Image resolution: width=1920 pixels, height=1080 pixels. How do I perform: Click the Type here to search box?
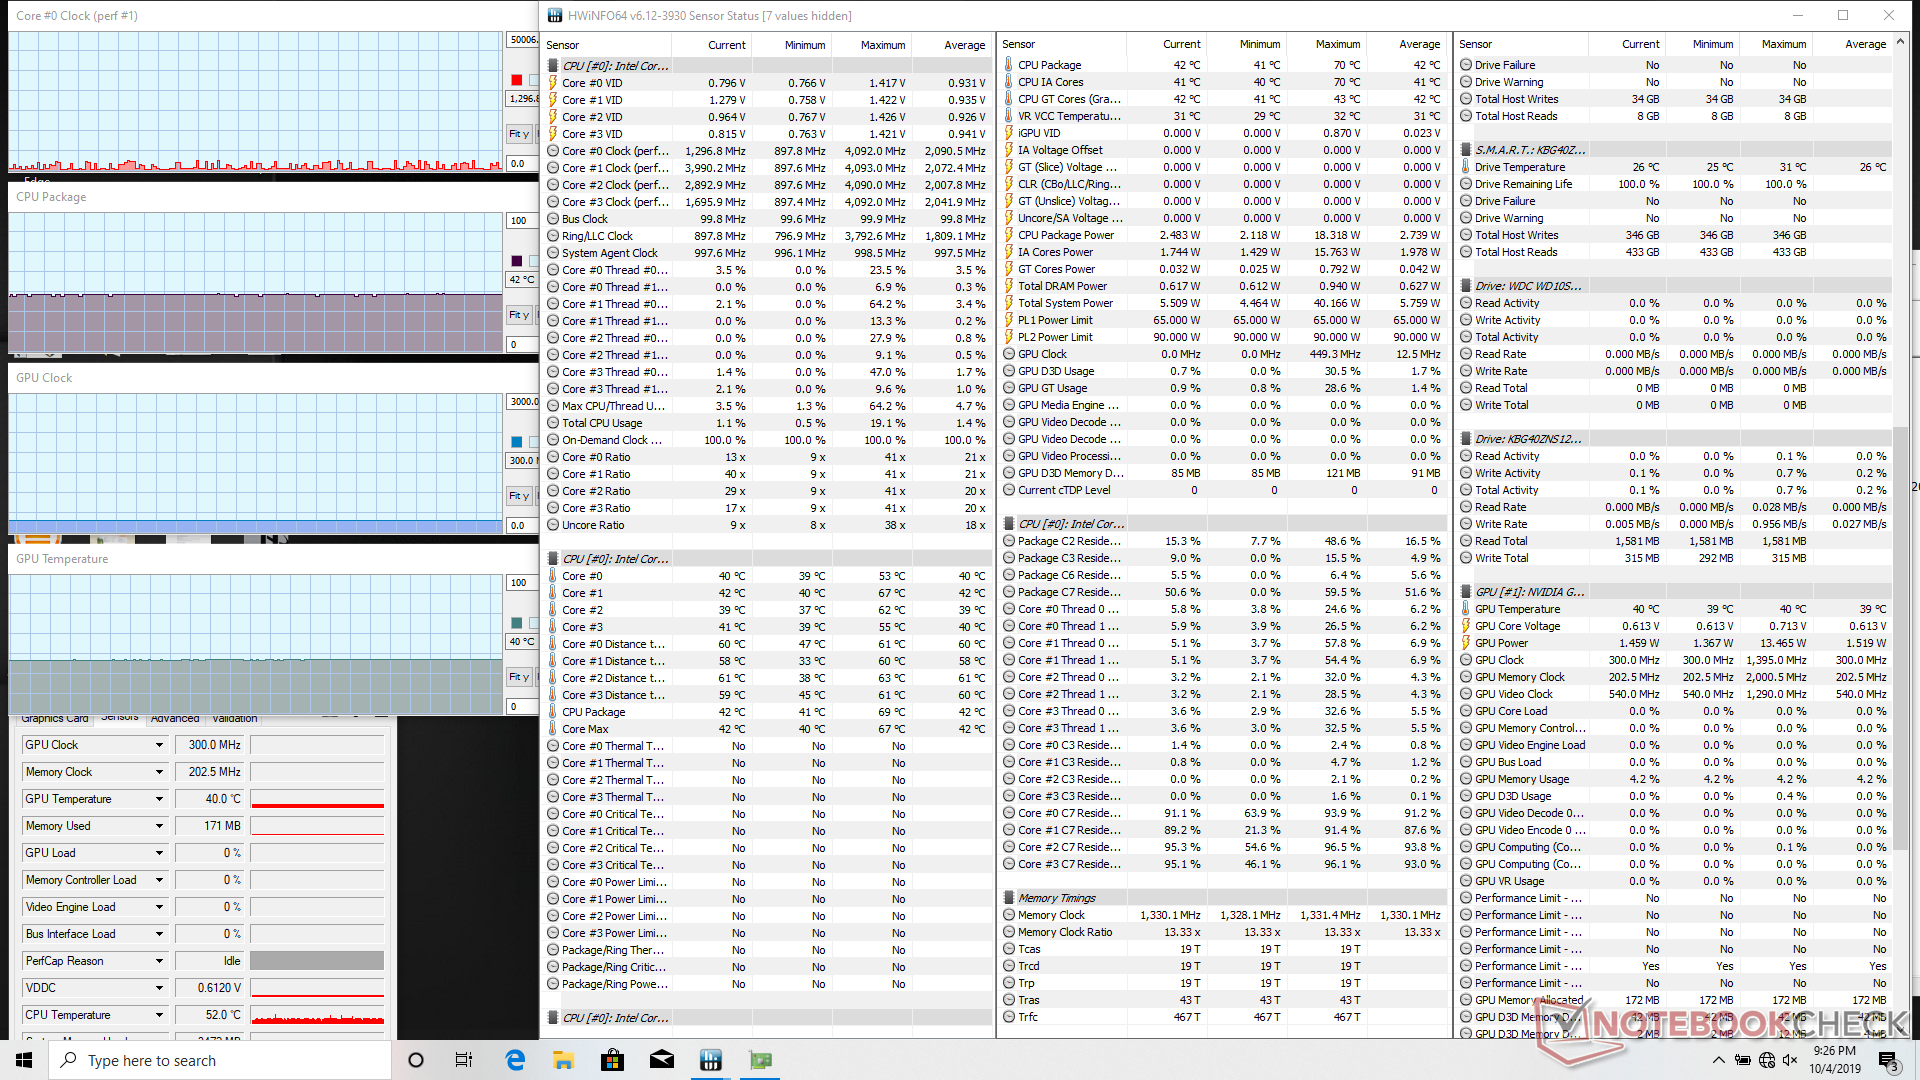pyautogui.click(x=220, y=1060)
